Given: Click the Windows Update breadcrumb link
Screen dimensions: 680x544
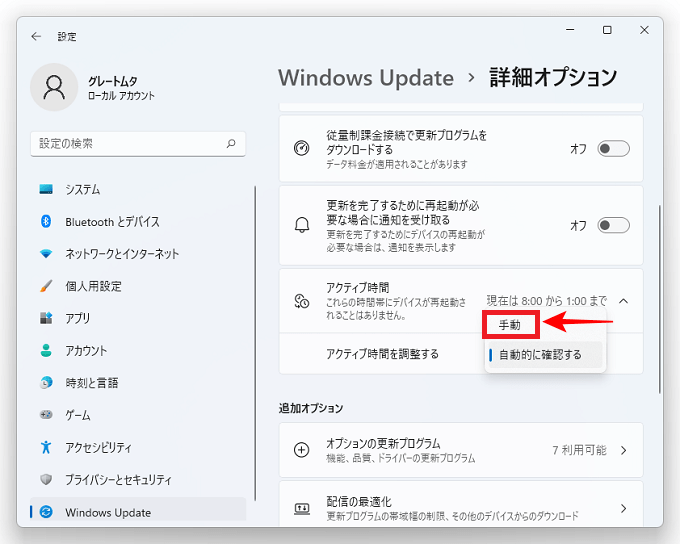Looking at the screenshot, I should coord(366,78).
